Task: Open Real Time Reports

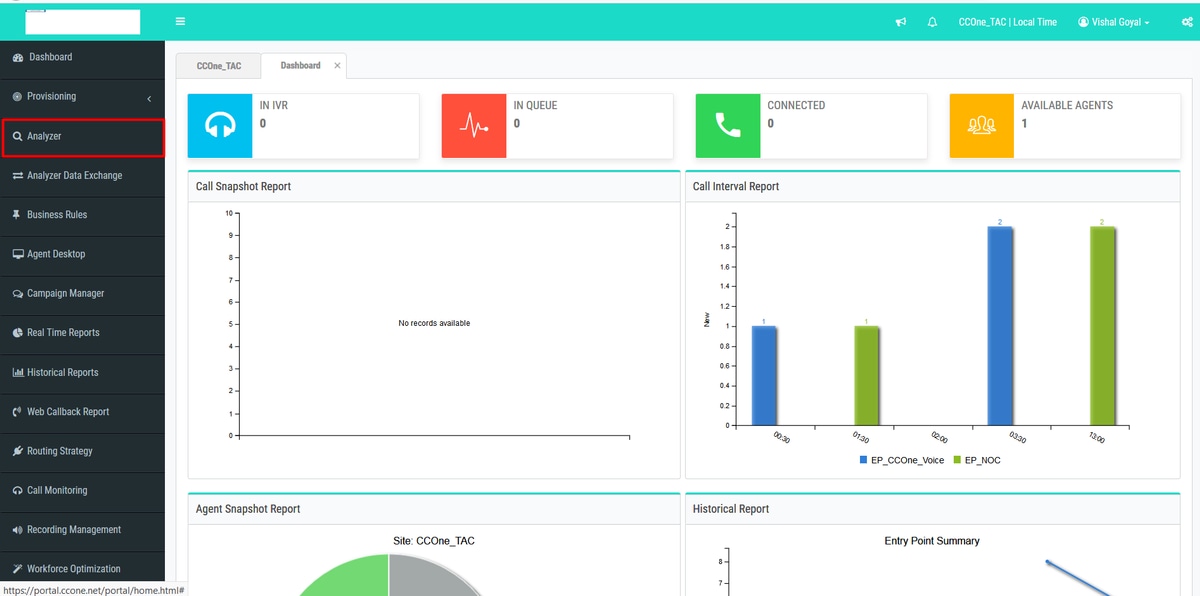Action: 82,333
